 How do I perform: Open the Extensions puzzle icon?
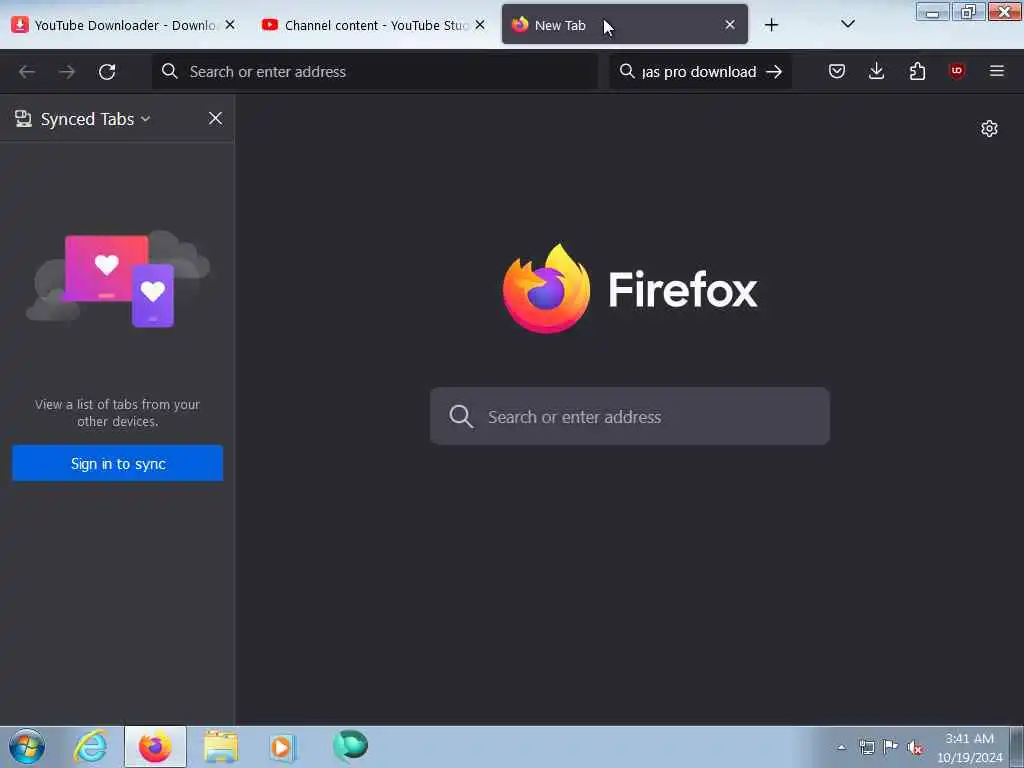point(918,71)
